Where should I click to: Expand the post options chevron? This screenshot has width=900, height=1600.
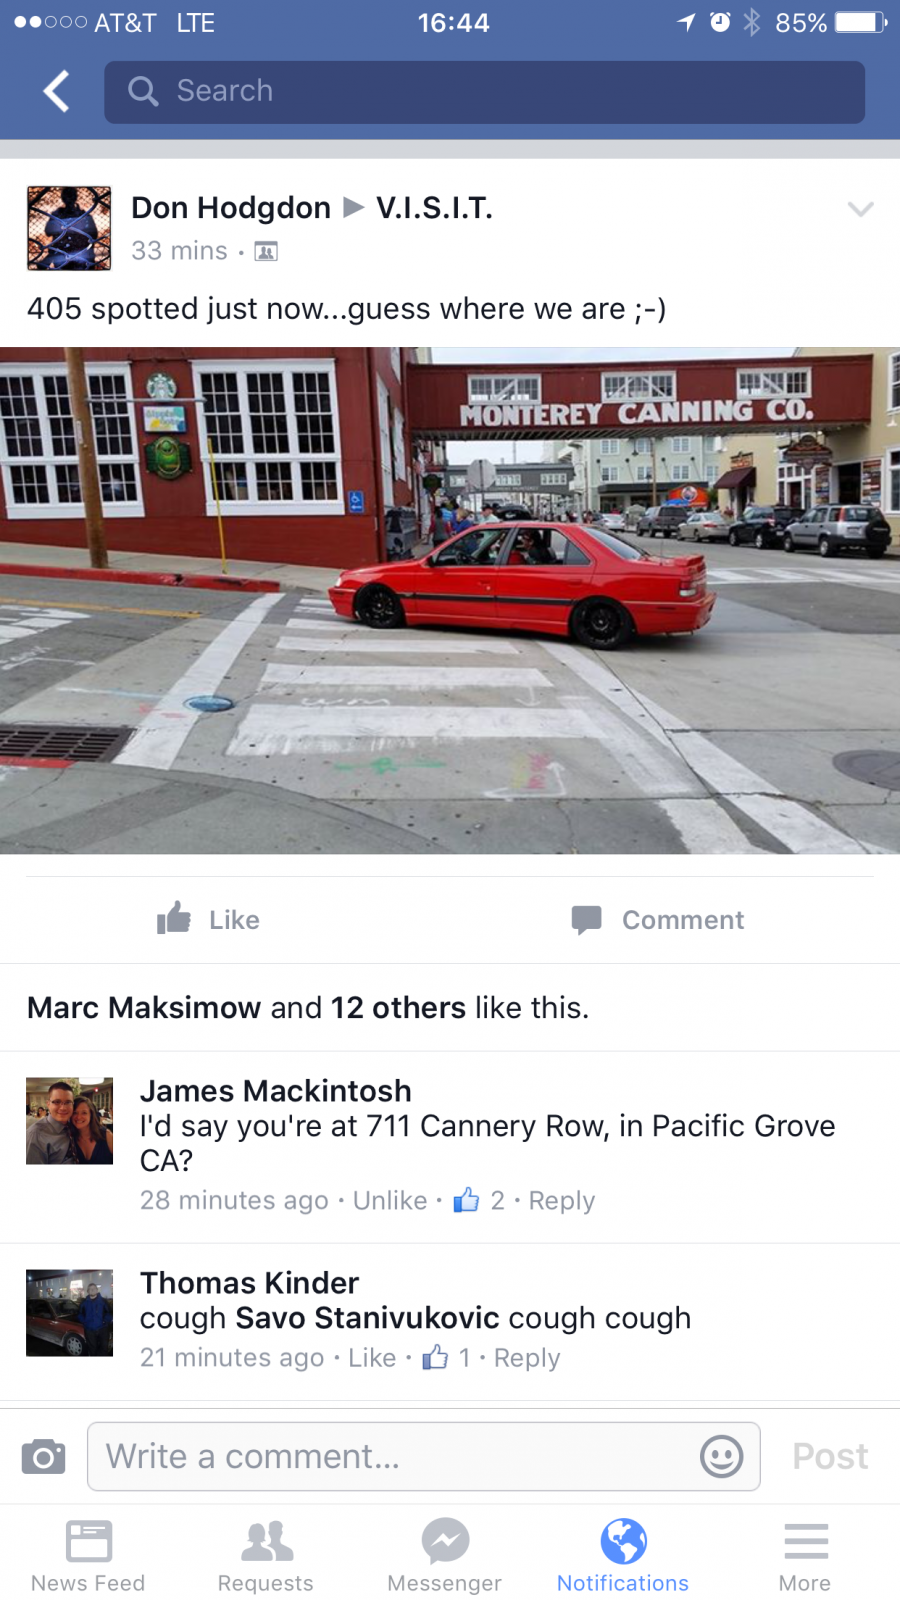(861, 208)
